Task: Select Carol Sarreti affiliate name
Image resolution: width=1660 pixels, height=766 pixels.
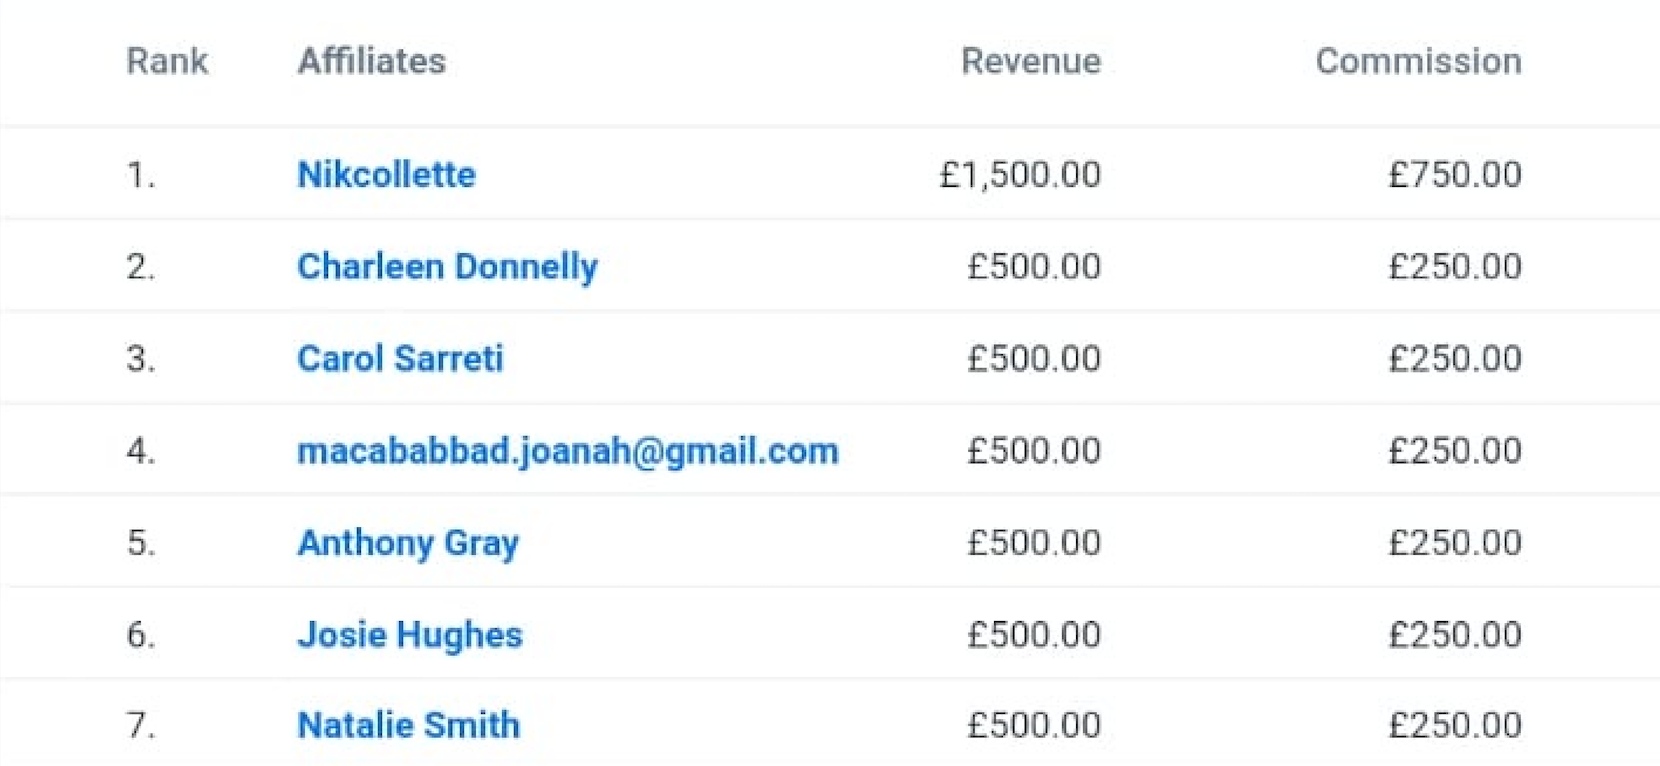Action: 400,358
